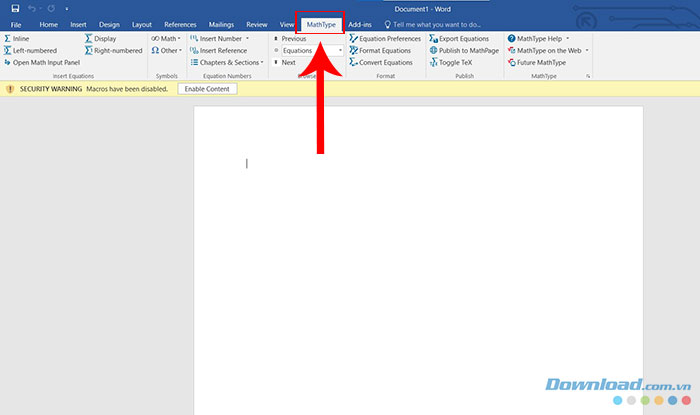The image size is (700, 415).
Task: Insert an Inline equation
Action: coord(21,38)
